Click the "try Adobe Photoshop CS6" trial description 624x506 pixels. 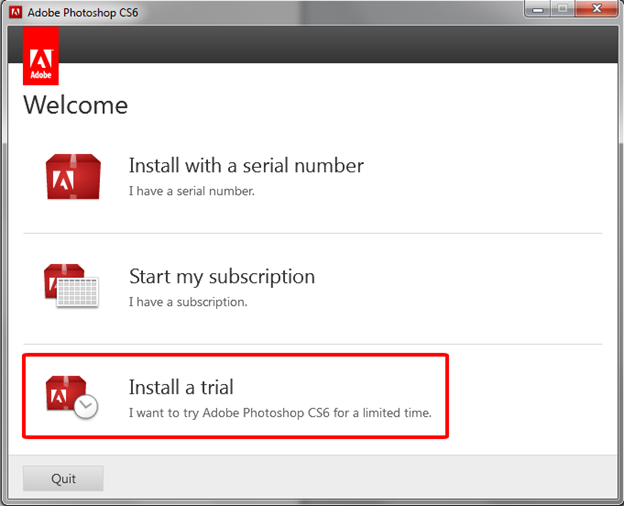(280, 412)
